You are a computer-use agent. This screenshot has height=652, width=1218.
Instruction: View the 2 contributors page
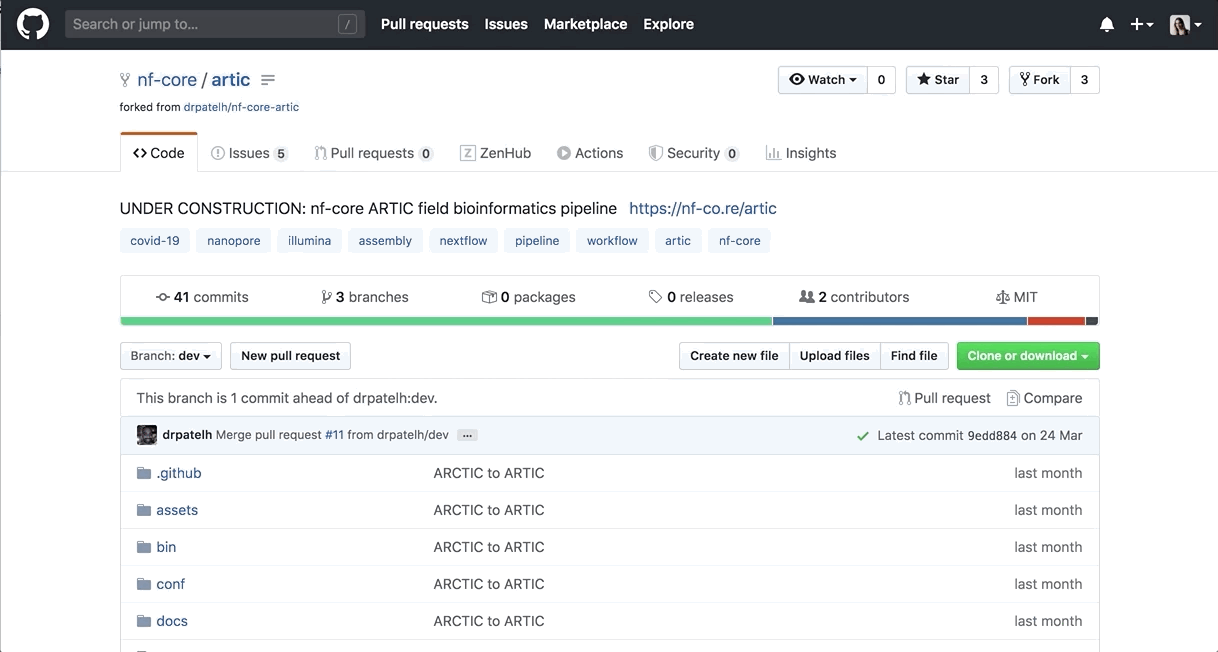855,297
